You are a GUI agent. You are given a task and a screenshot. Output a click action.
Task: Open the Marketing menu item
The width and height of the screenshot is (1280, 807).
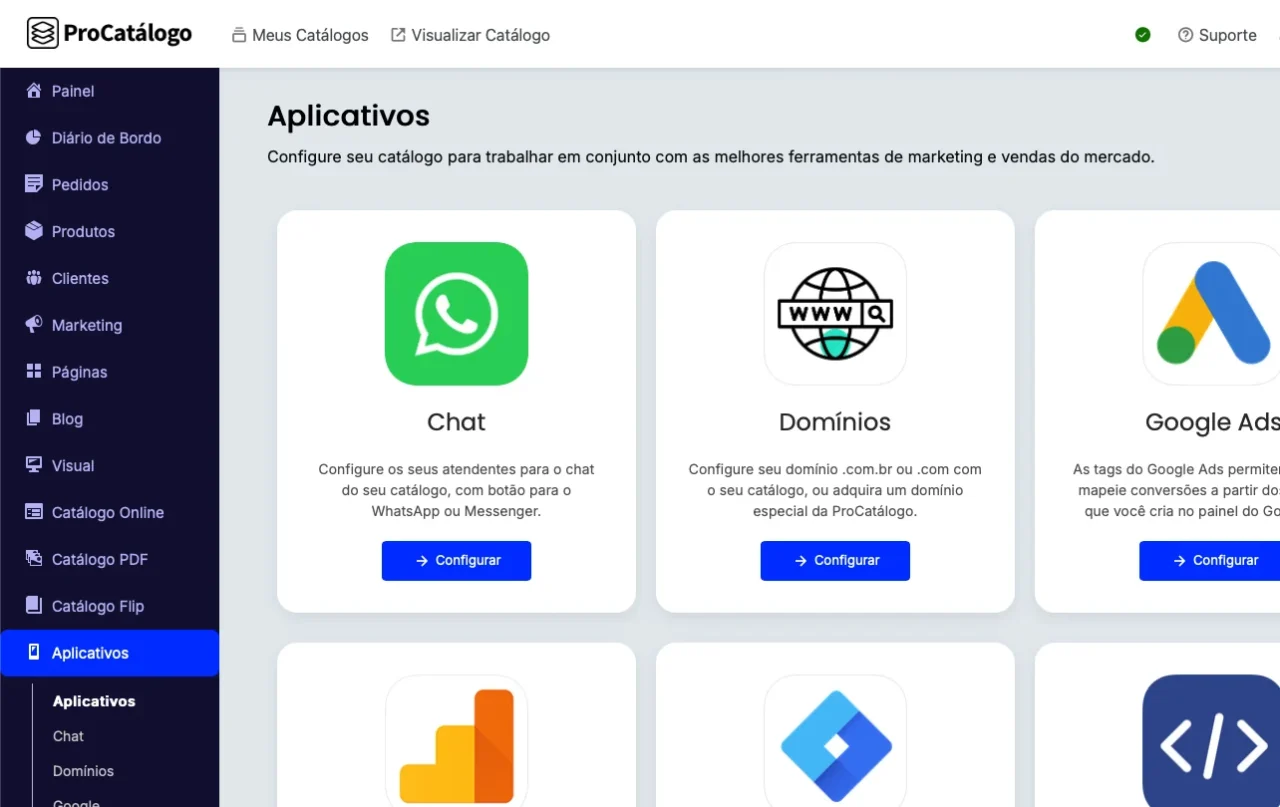(87, 325)
